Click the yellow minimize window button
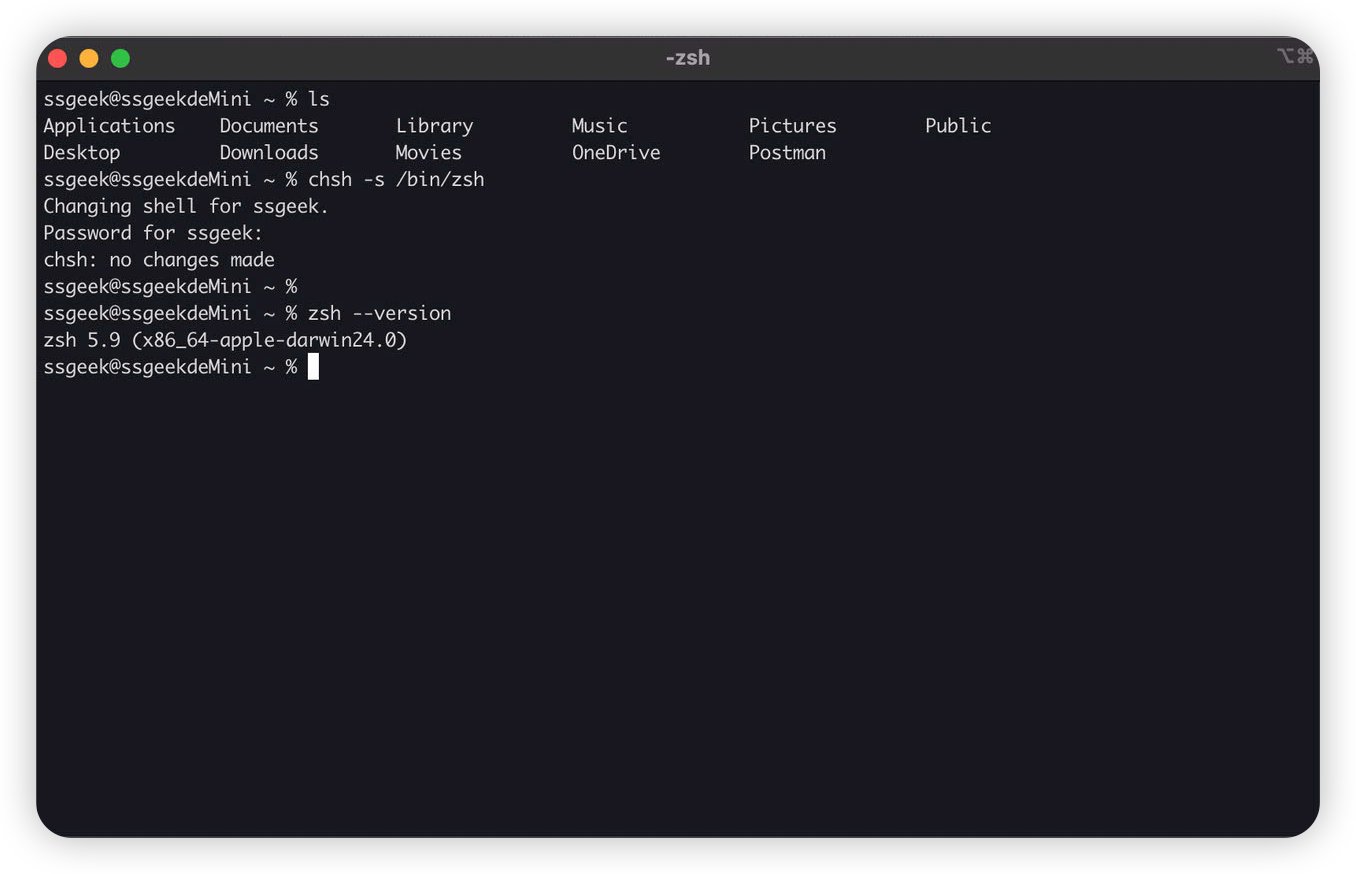The image size is (1356, 874). point(89,58)
